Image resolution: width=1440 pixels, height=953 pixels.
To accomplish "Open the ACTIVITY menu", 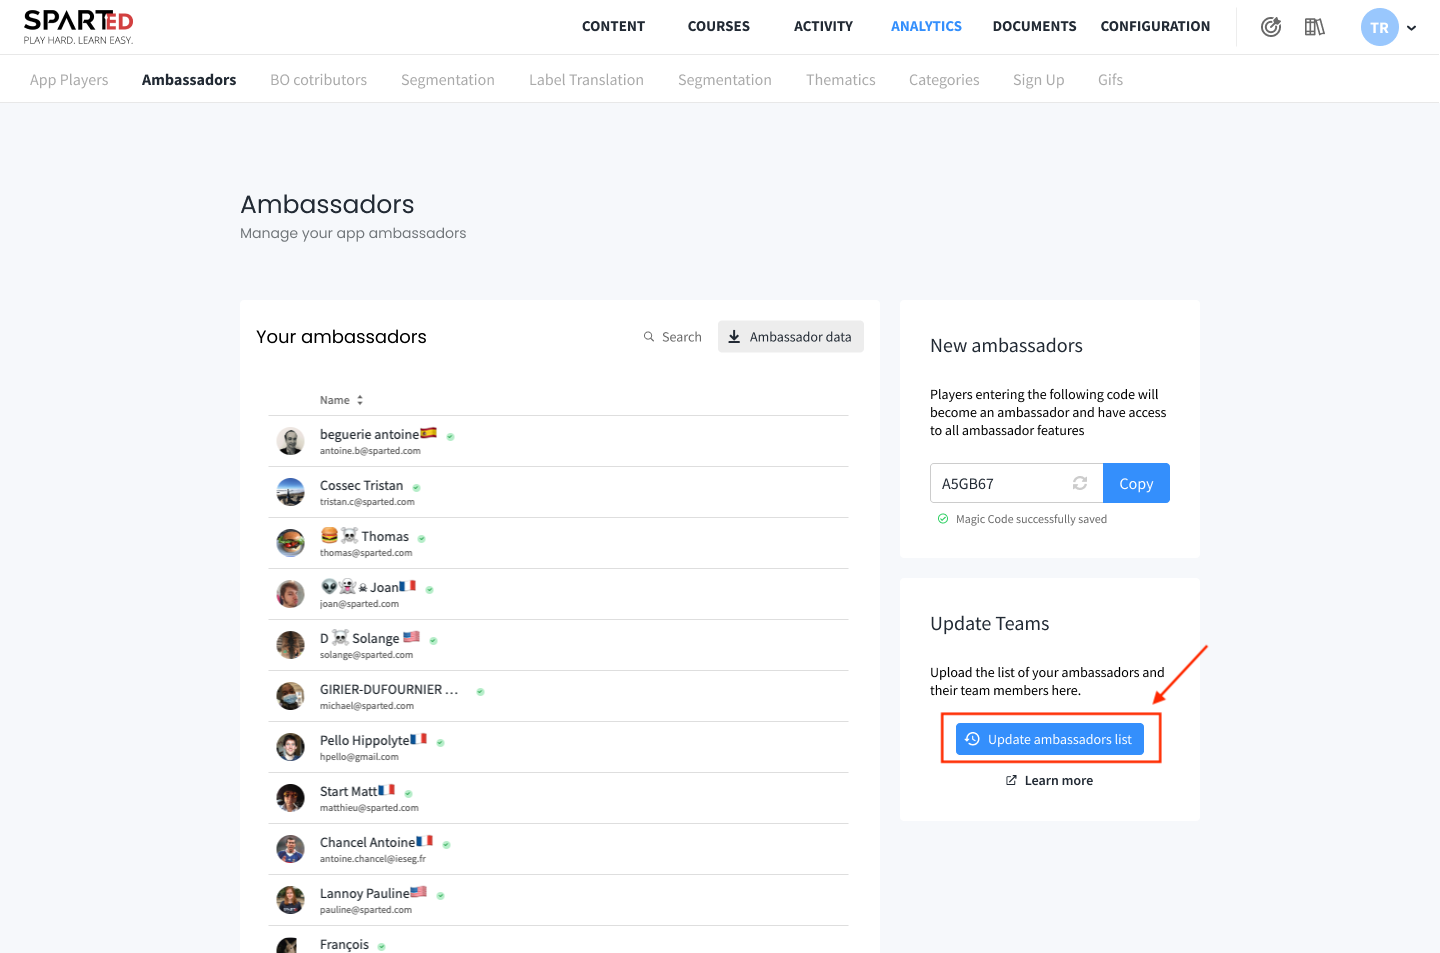I will (x=823, y=27).
